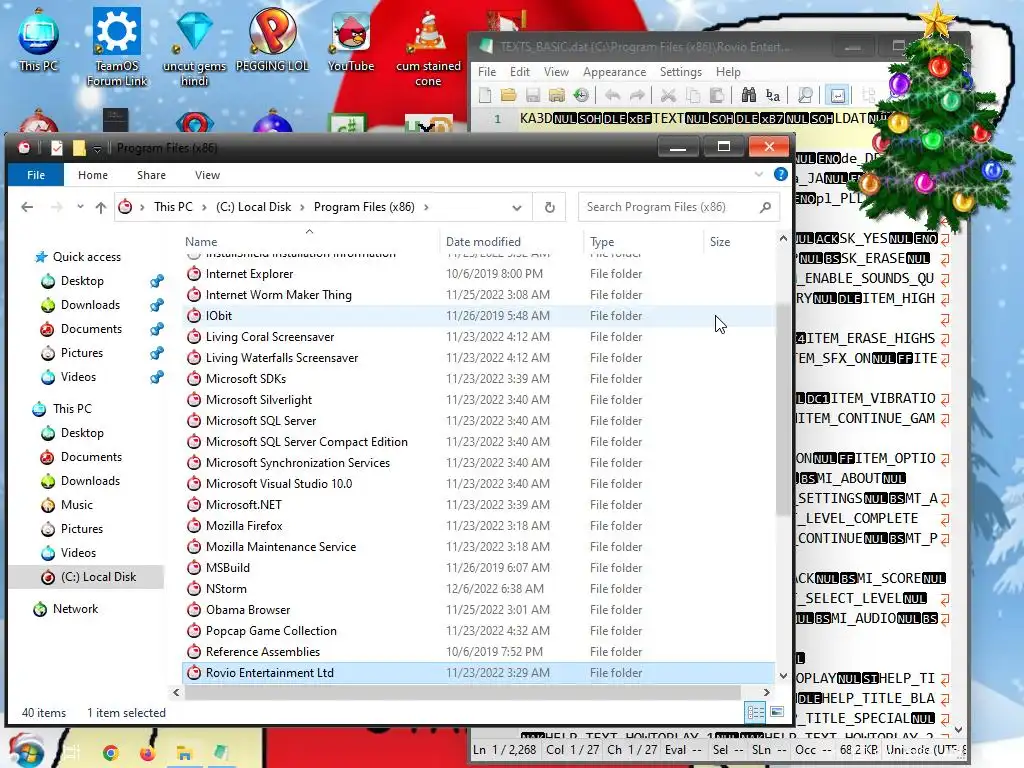Open the This PC desktop icon
Image resolution: width=1024 pixels, height=768 pixels.
click(x=39, y=40)
